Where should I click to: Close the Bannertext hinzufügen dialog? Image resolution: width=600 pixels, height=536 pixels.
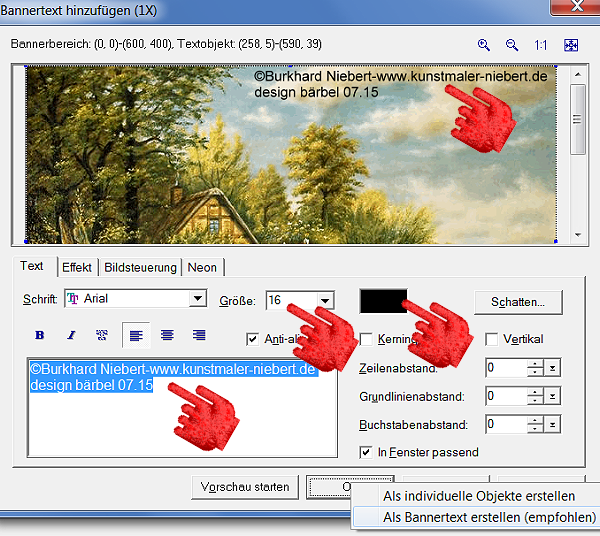pos(576,7)
